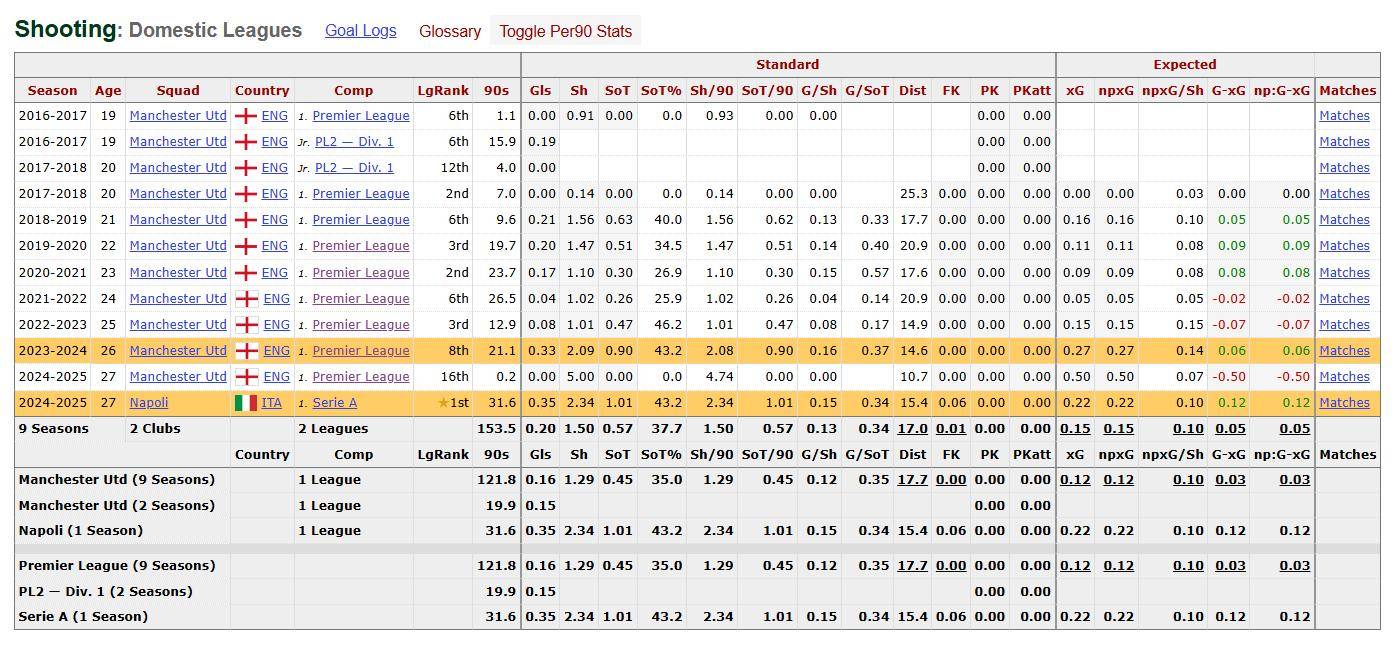
Task: Click the England flag in the 2021-2022 row
Action: coord(246,298)
